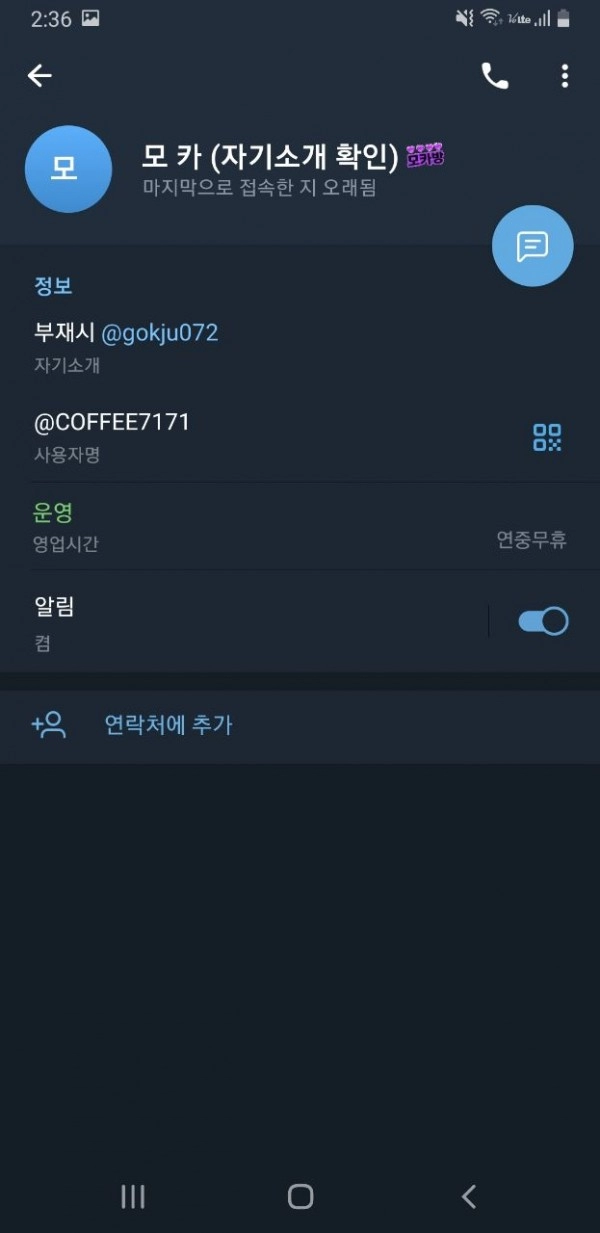This screenshot has width=600, height=1233.
Task: Select 연락처에 추가 to add contact
Action: [168, 725]
